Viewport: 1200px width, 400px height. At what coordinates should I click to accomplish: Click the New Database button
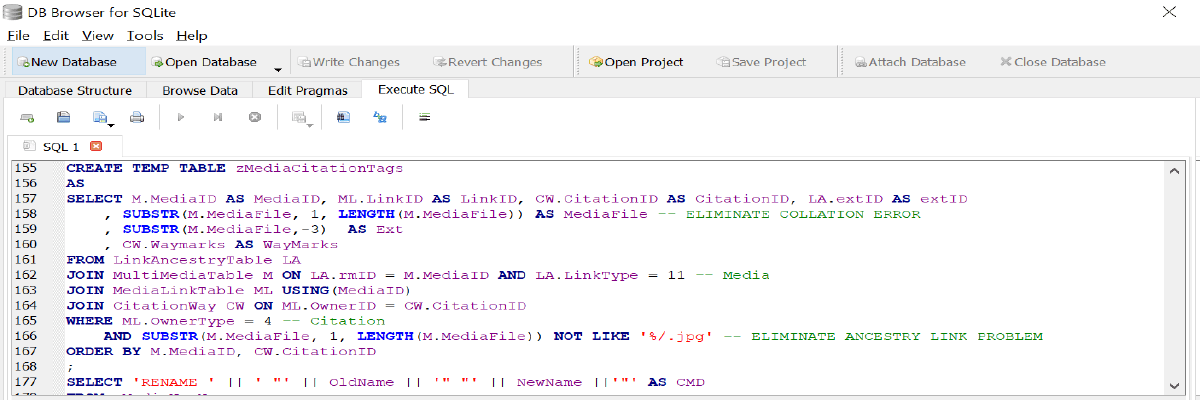pos(66,62)
